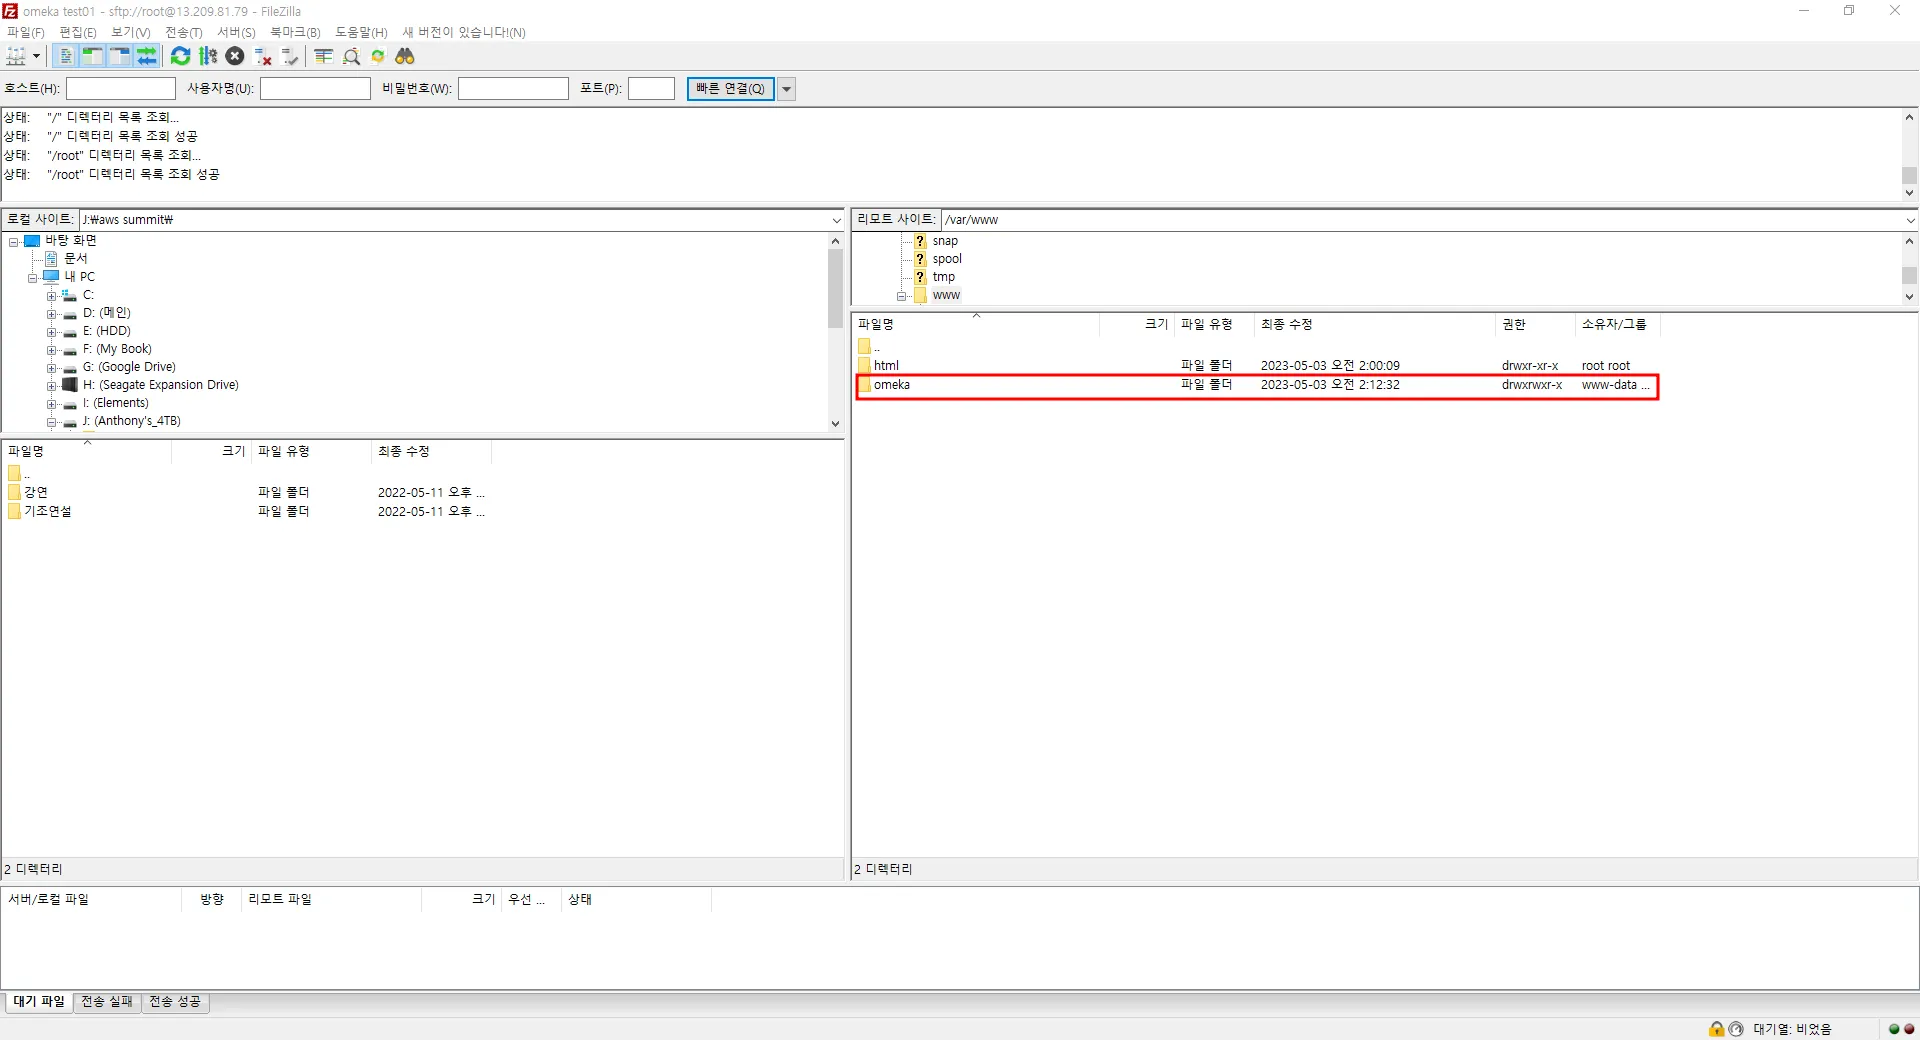
Task: Open the quick connect history dropdown
Action: (x=787, y=88)
